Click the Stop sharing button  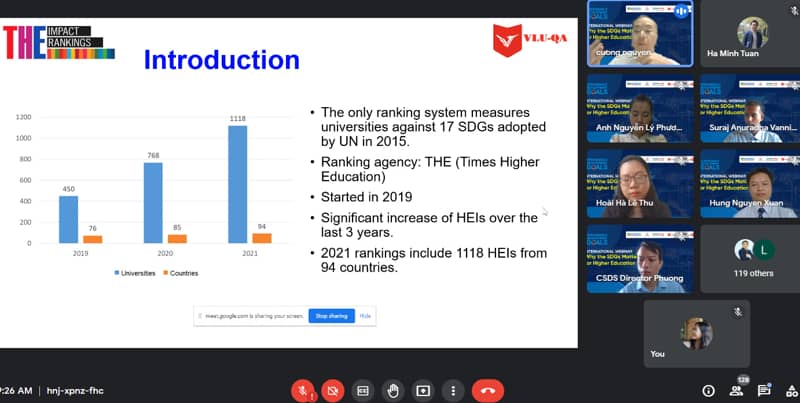pyautogui.click(x=329, y=316)
